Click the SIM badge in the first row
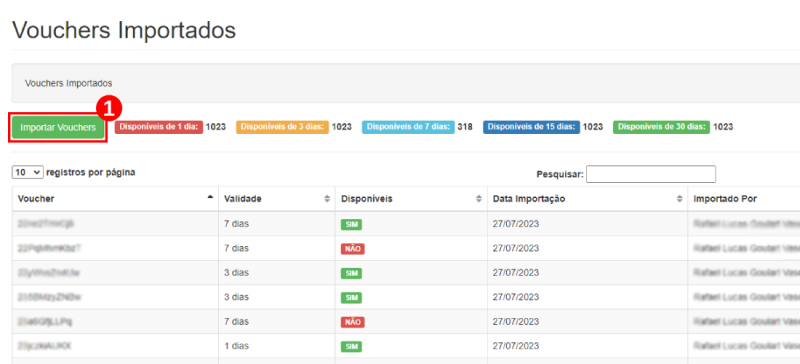 coord(352,225)
